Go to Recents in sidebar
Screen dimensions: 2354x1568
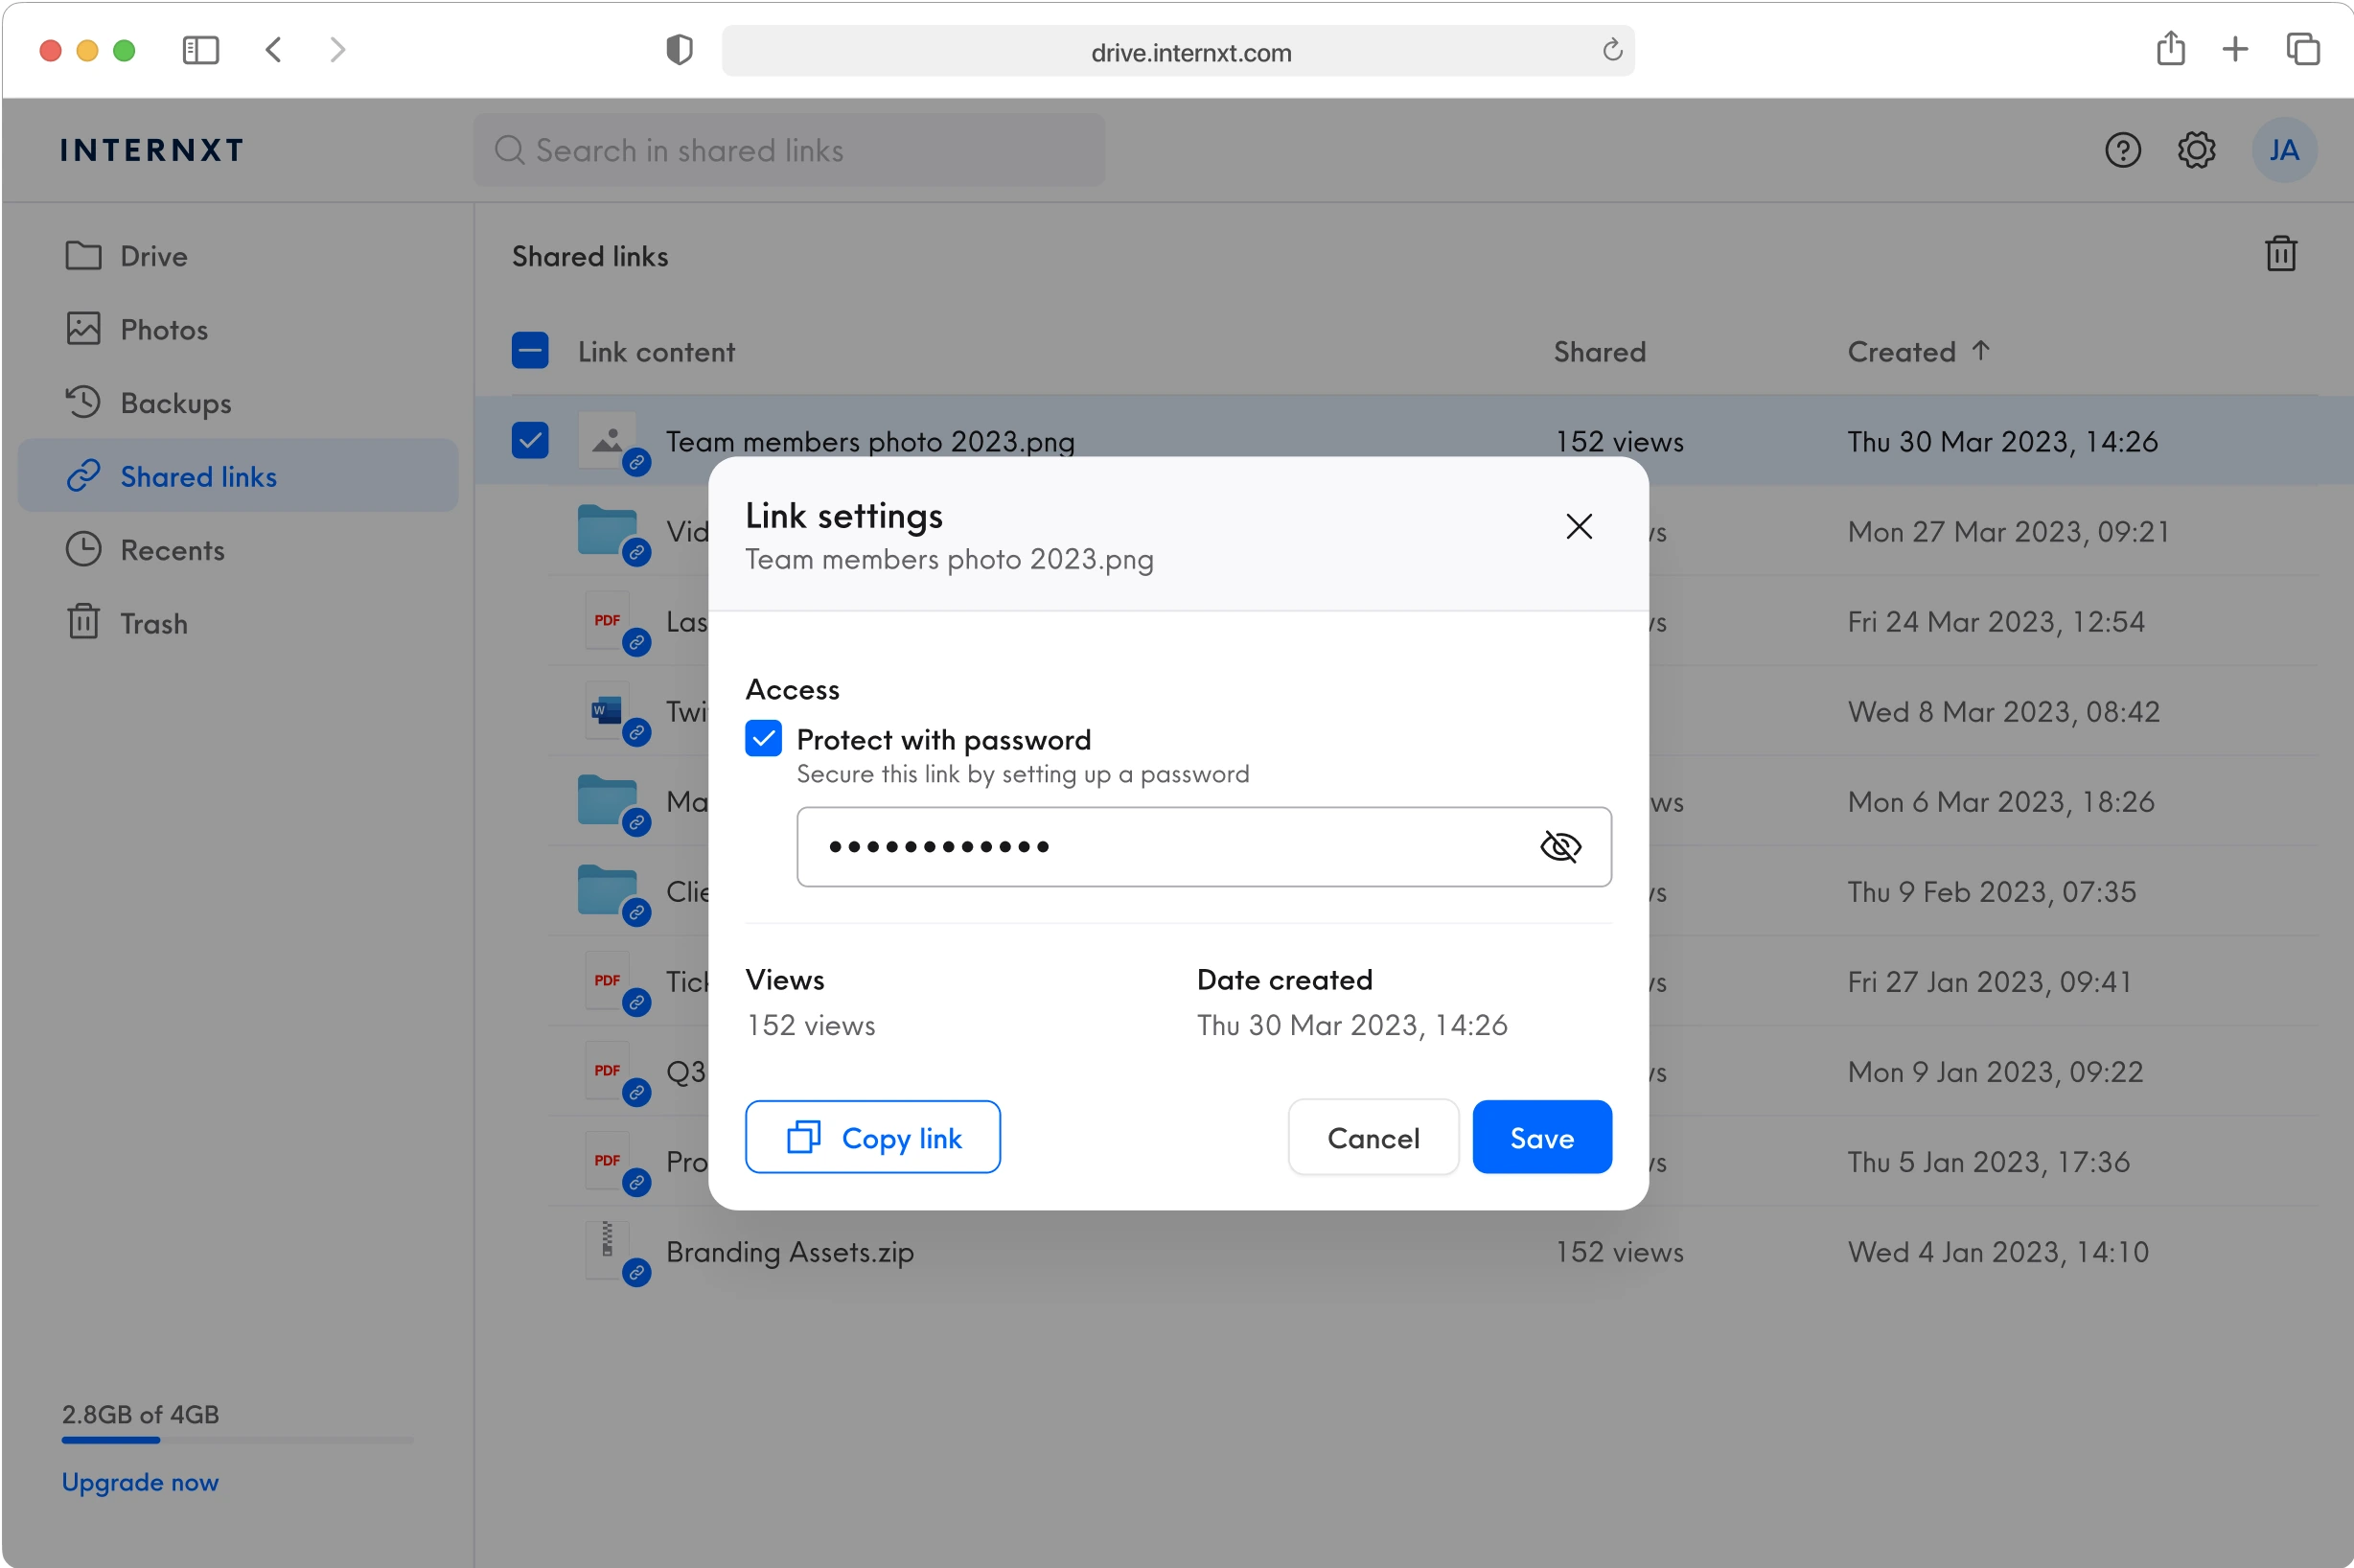click(171, 550)
